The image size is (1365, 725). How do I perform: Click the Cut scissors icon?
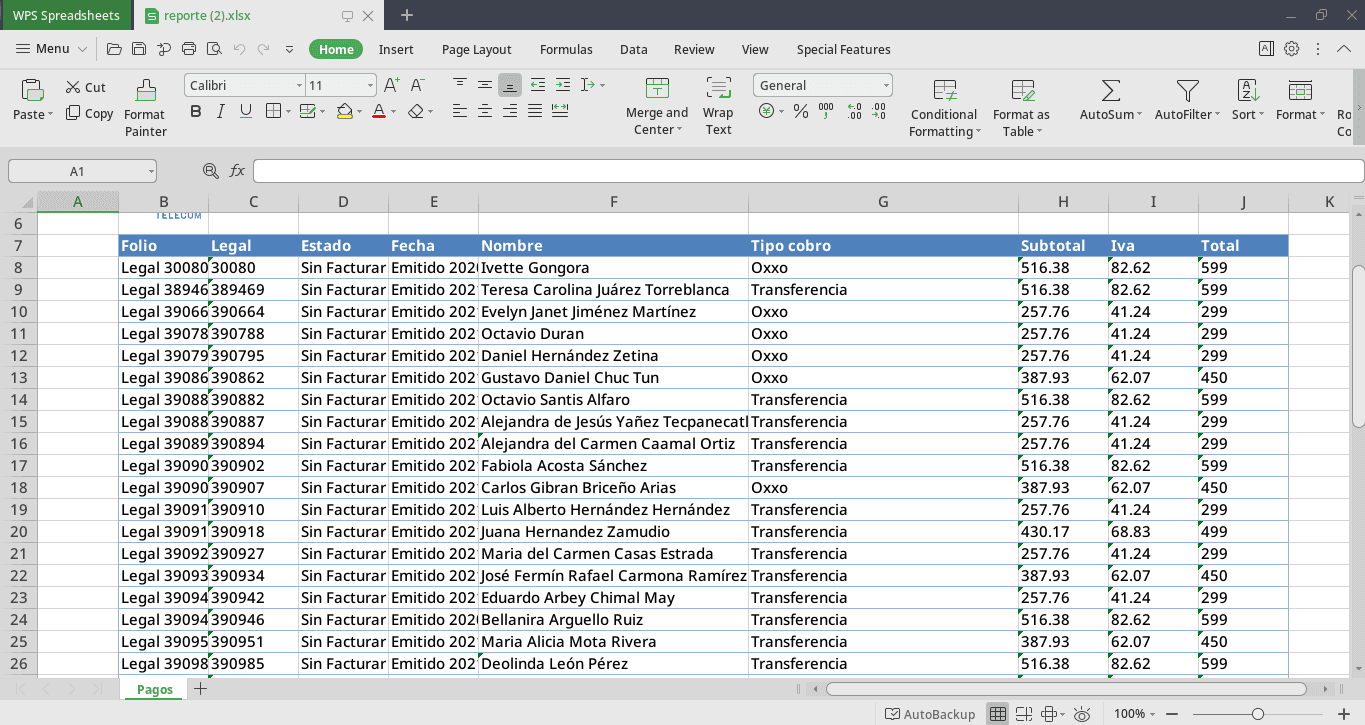click(x=73, y=87)
